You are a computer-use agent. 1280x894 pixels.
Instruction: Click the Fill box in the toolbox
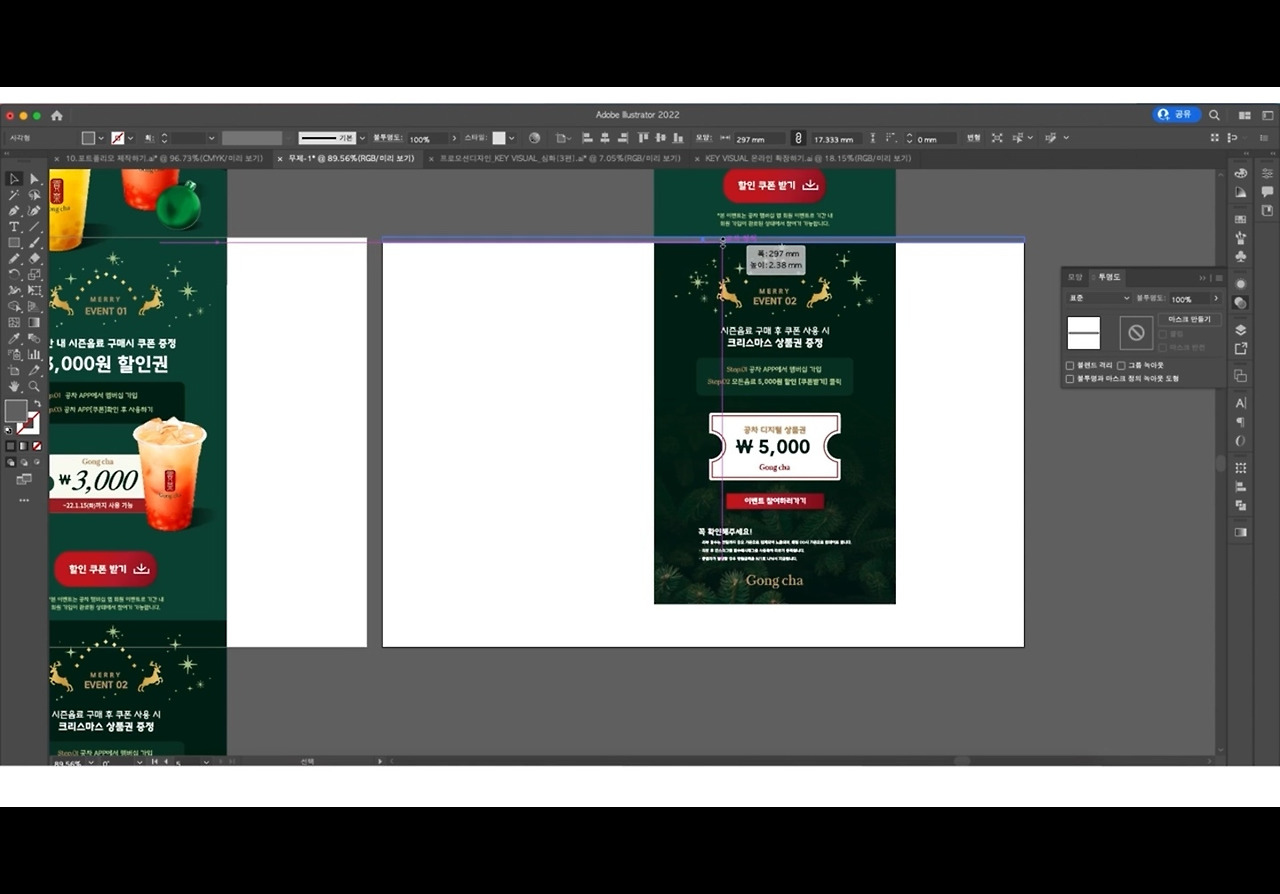[x=16, y=411]
